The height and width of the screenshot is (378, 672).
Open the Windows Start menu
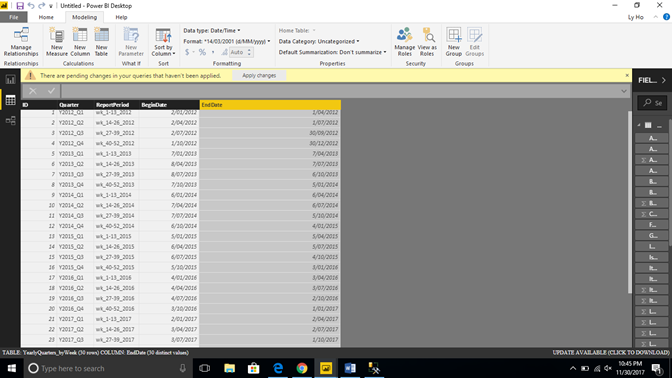click(12, 368)
